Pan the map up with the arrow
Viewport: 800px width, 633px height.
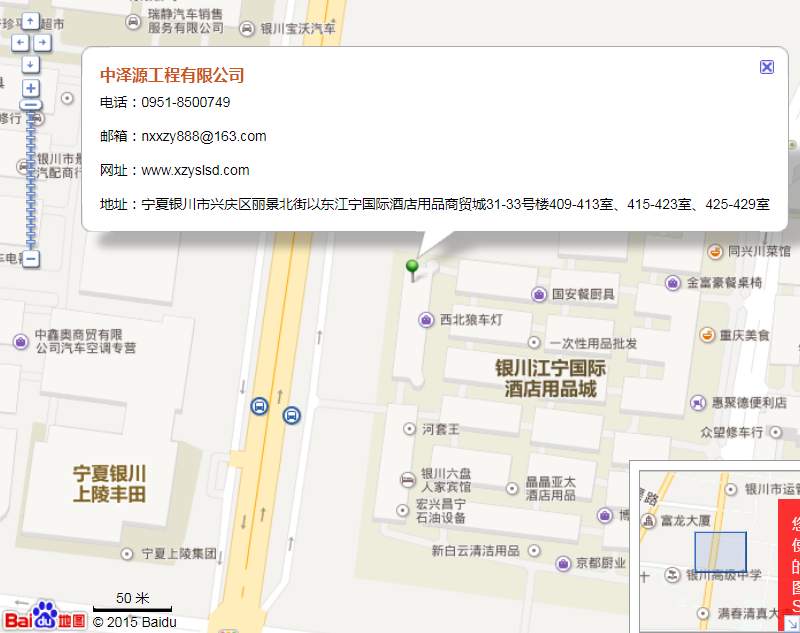[x=31, y=21]
